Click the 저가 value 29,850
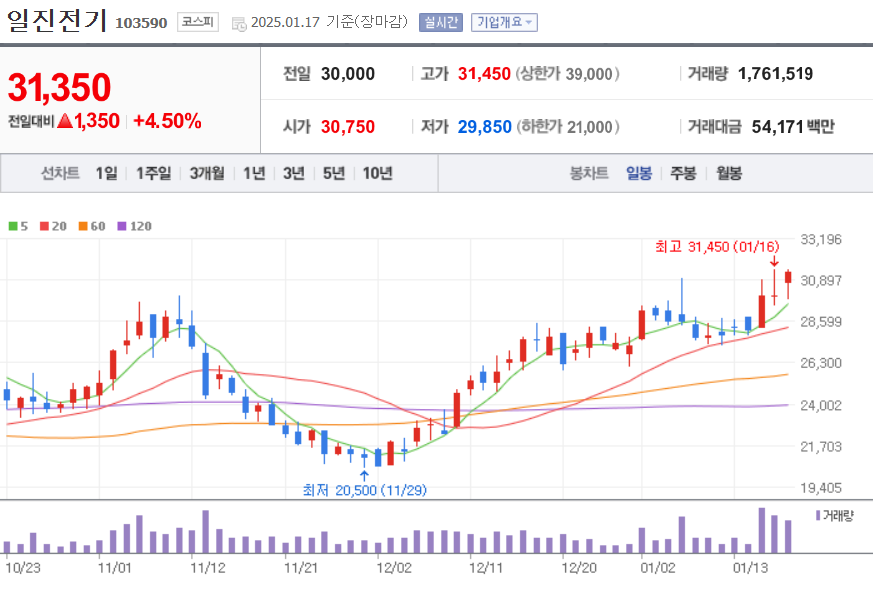The width and height of the screenshot is (873, 591). pos(484,127)
